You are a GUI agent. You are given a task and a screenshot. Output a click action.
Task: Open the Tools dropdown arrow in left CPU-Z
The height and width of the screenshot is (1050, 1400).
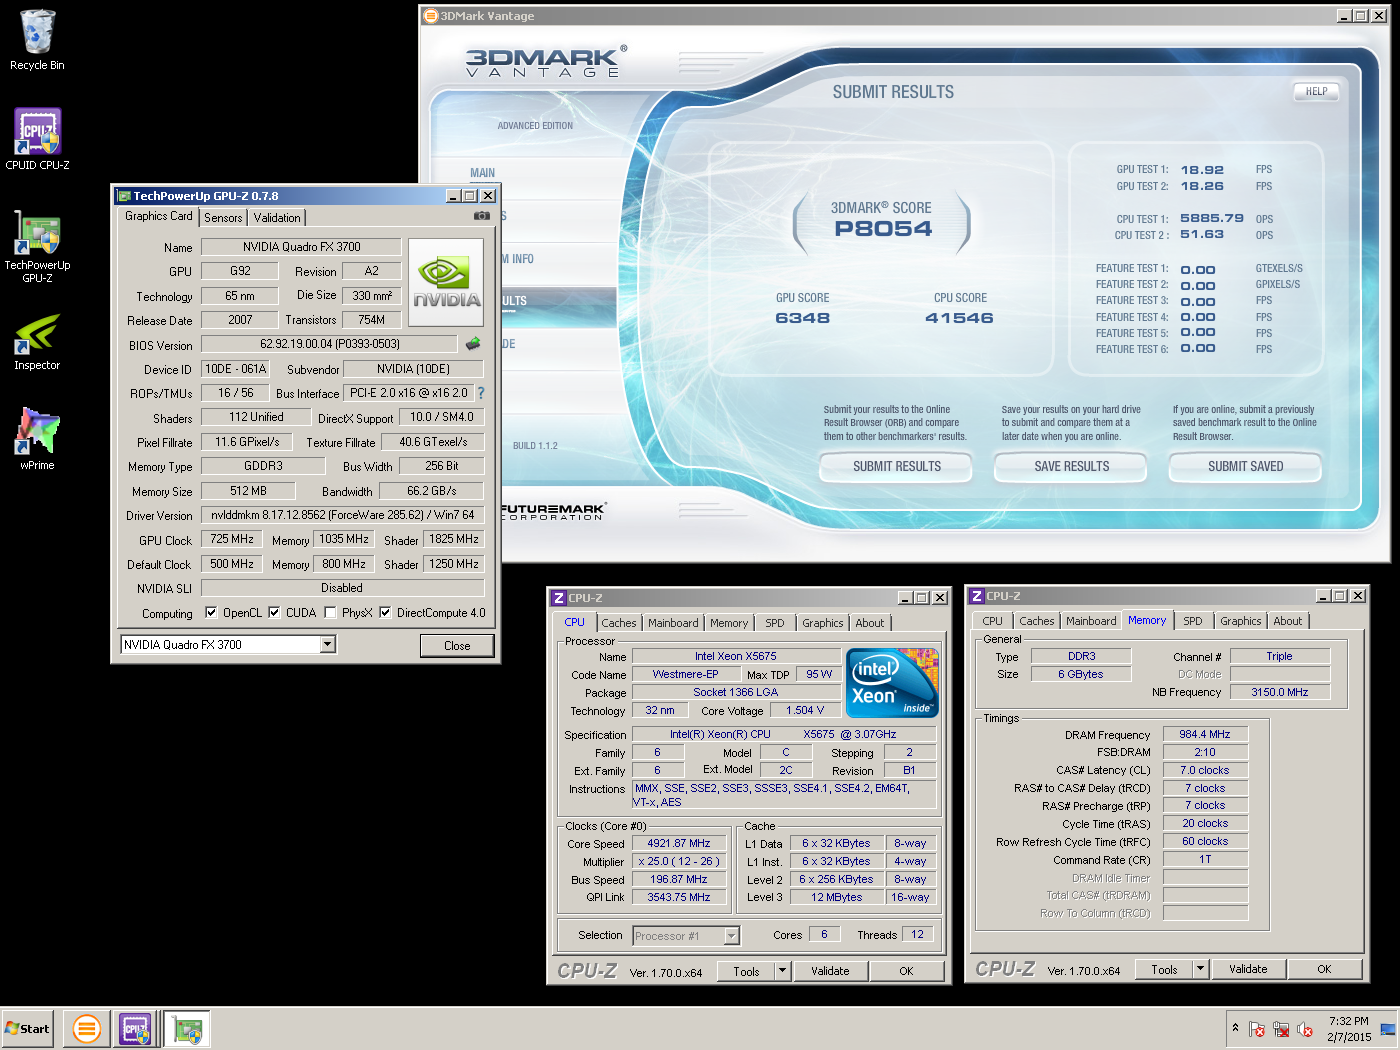click(783, 971)
